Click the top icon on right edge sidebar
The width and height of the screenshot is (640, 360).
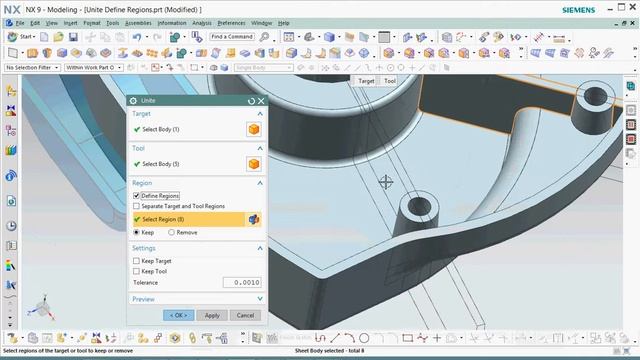point(631,86)
